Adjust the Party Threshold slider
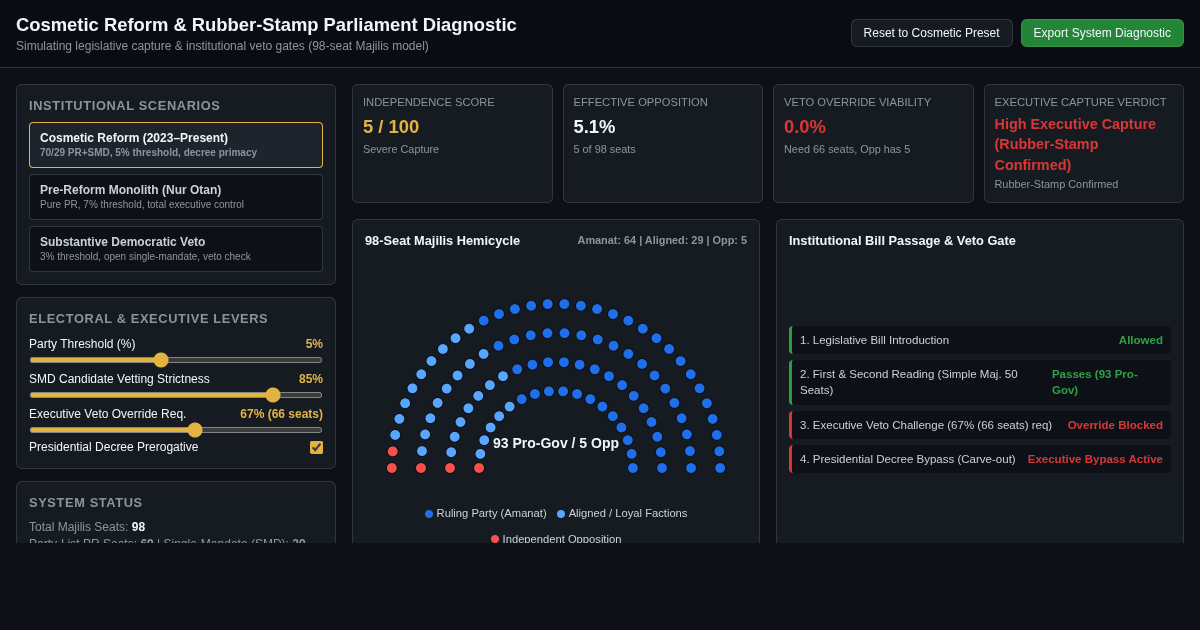Viewport: 1200px width, 630px height. pyautogui.click(x=176, y=360)
